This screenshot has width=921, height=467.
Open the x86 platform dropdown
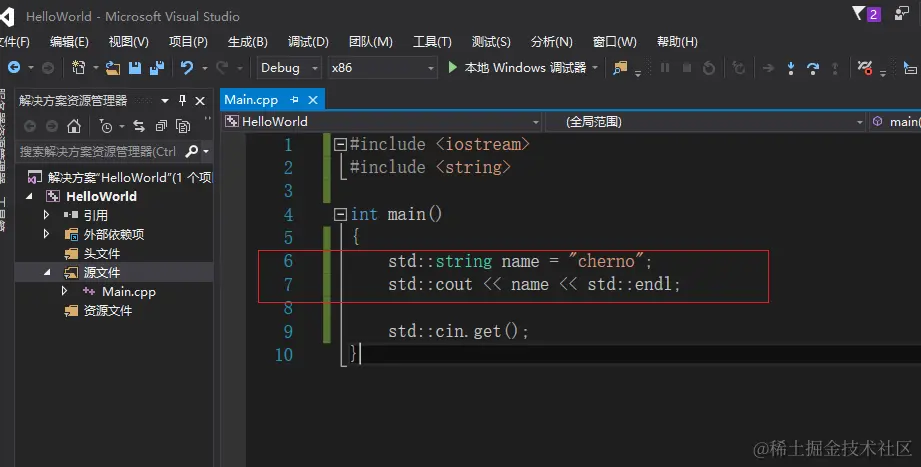click(x=431, y=68)
